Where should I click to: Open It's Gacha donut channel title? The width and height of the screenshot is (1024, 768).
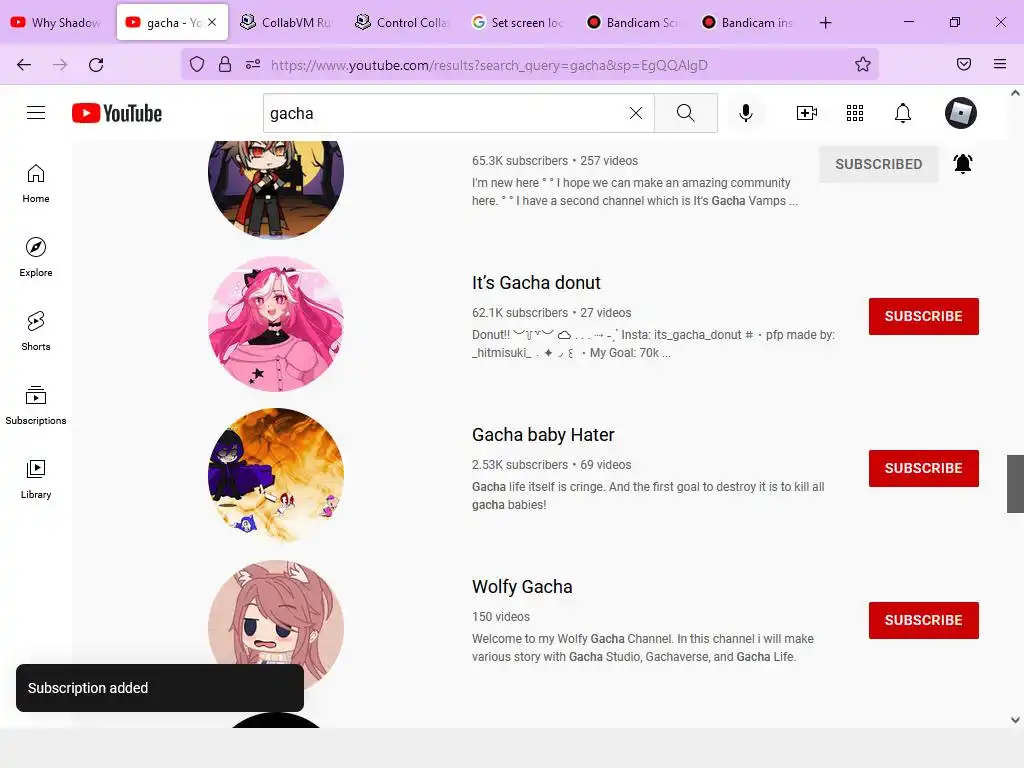(x=536, y=282)
